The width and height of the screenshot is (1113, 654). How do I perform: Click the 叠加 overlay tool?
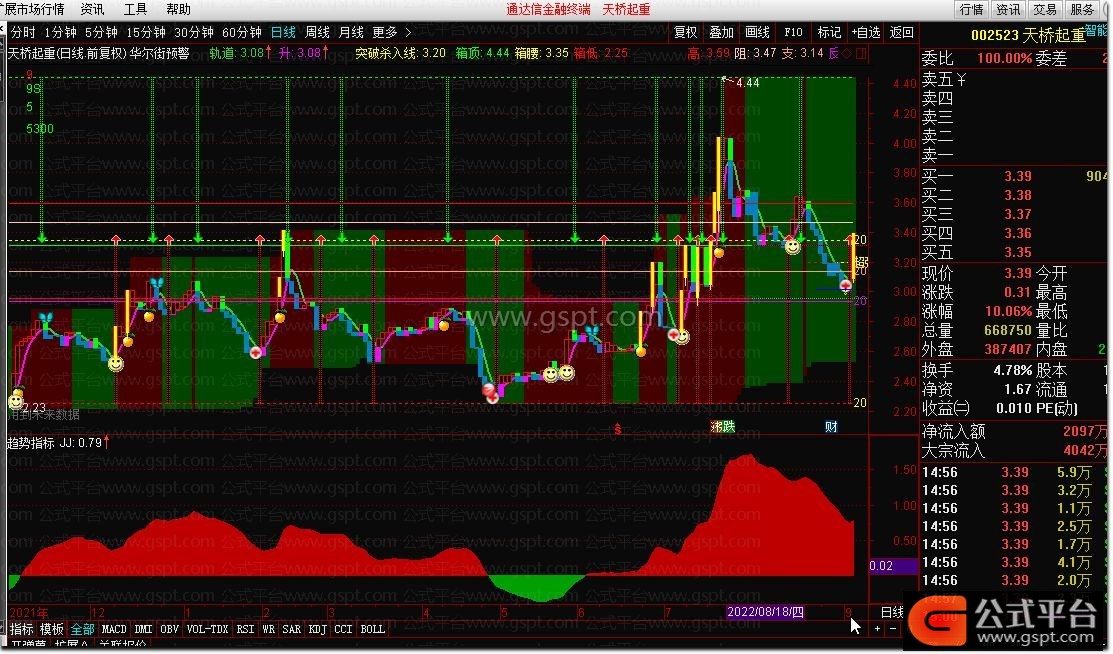(721, 32)
